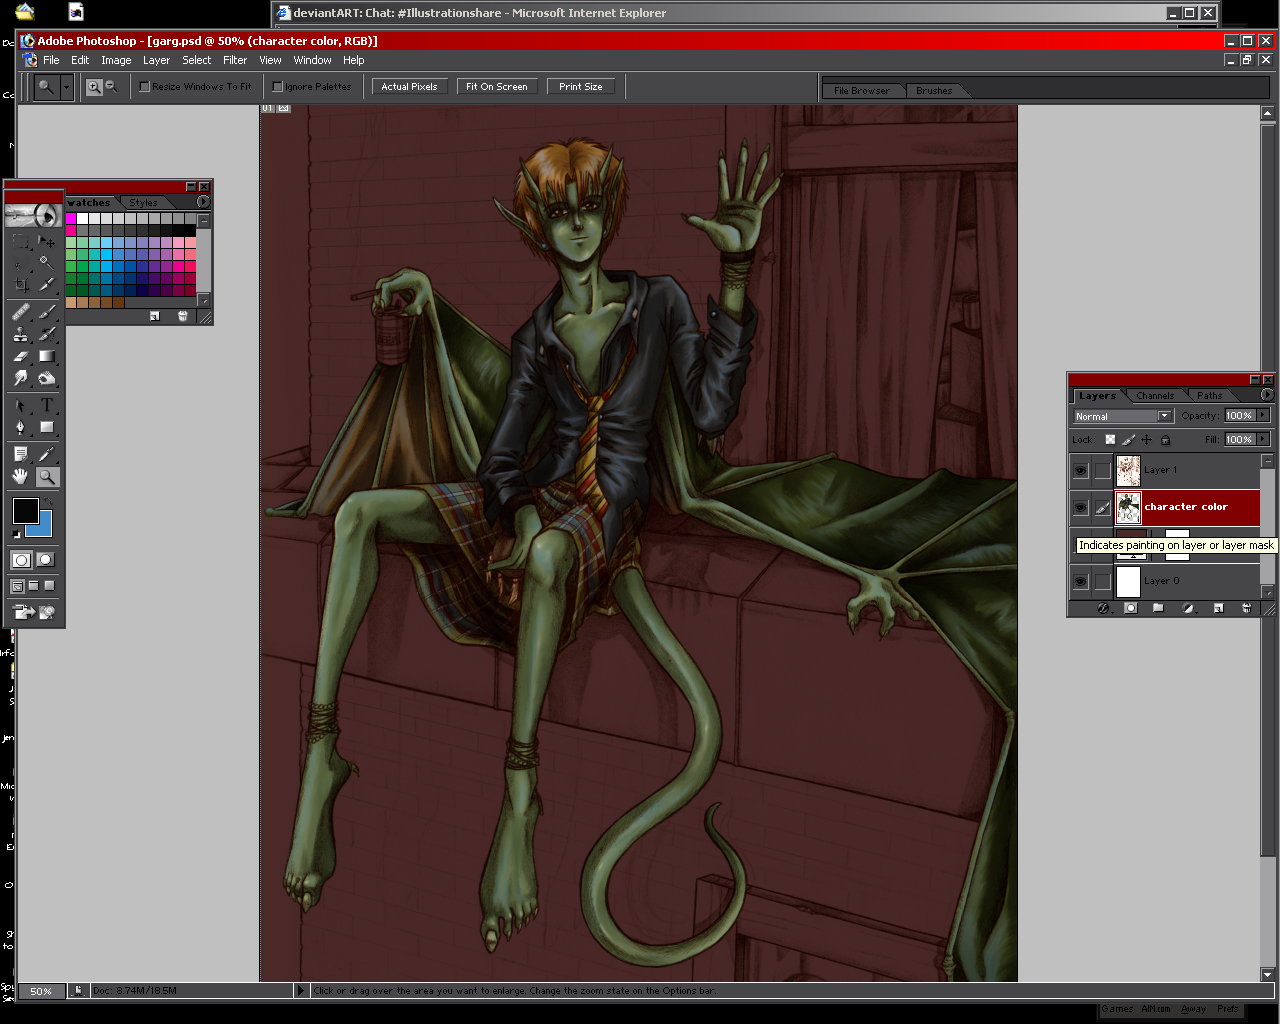Toggle lock image pixels brush icon
This screenshot has width=1280, height=1024.
tap(1128, 440)
